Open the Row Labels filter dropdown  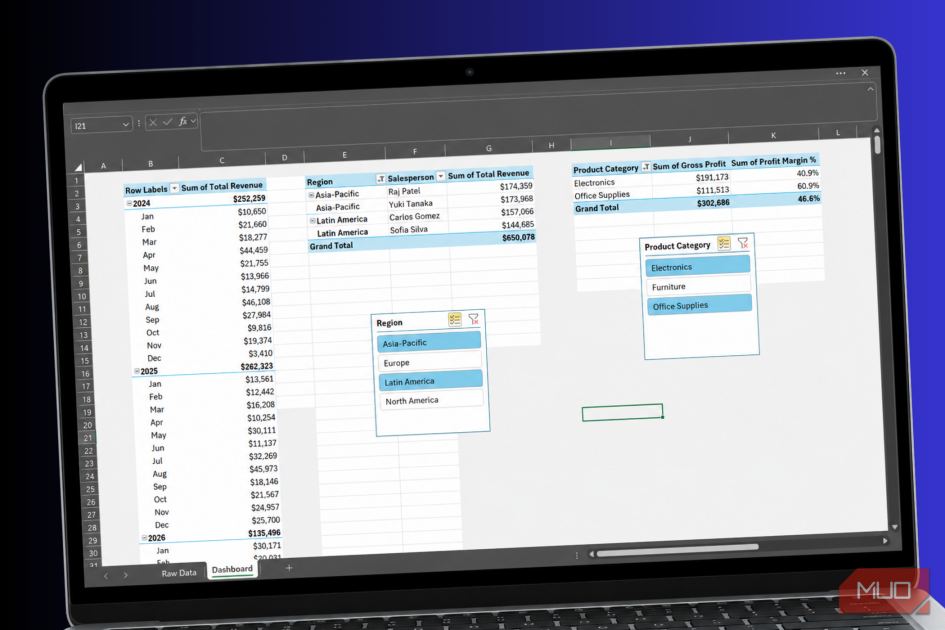coord(175,189)
